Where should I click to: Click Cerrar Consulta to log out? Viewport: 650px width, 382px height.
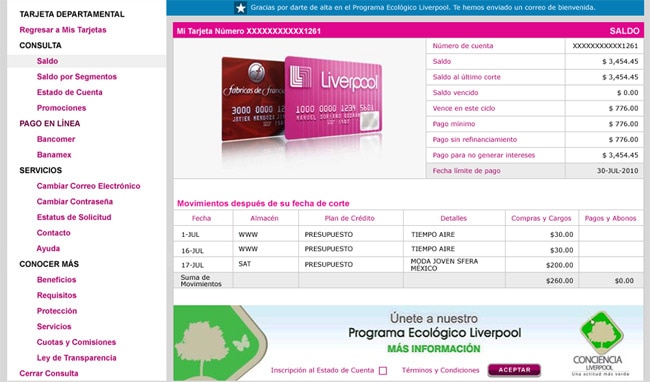click(x=49, y=373)
